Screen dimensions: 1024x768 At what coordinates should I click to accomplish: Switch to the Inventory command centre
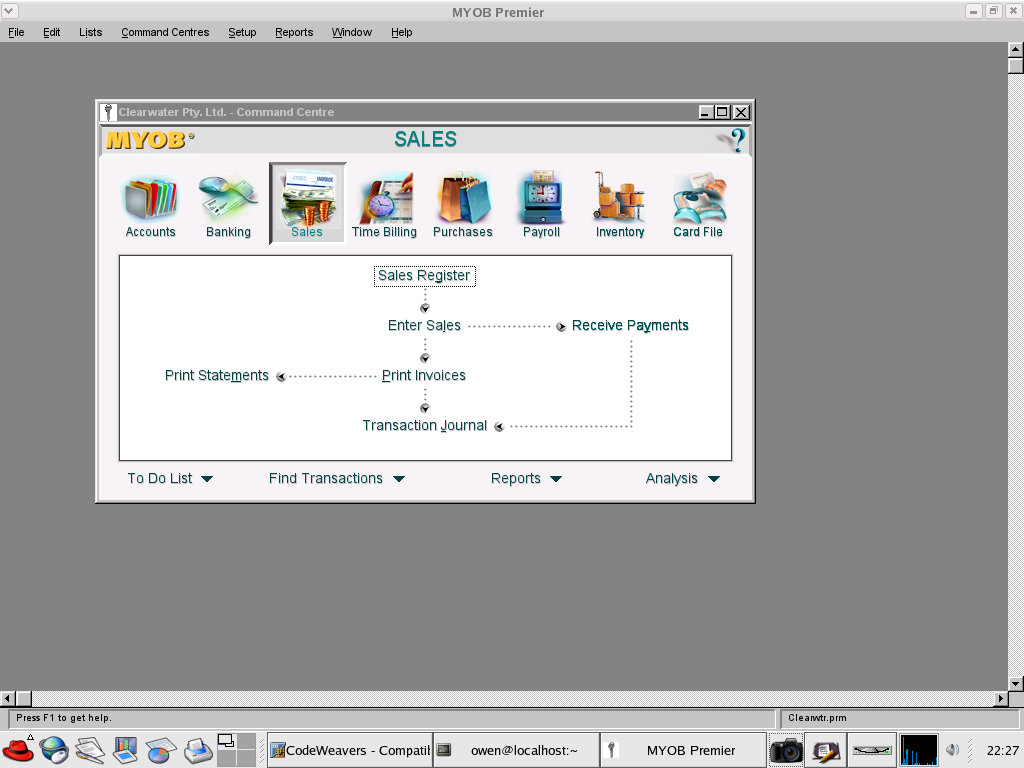(x=620, y=205)
